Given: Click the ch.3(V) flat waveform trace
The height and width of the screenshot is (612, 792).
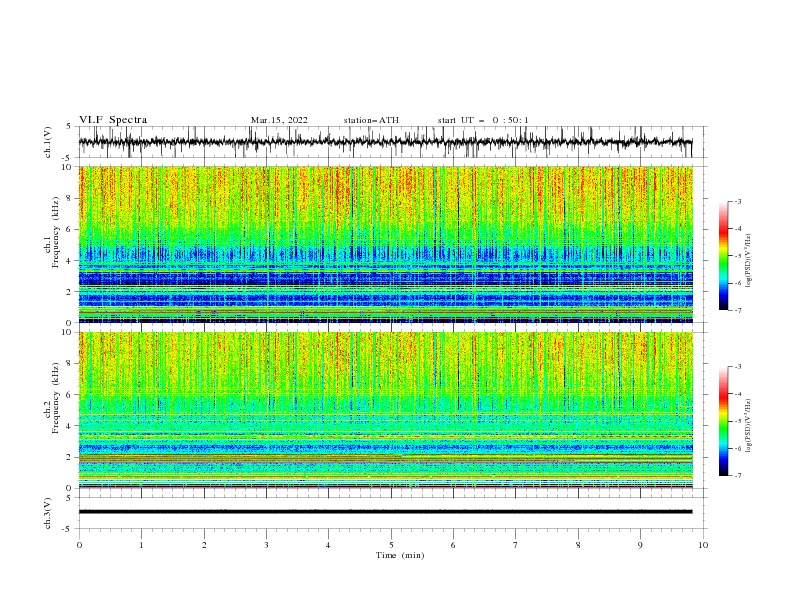Looking at the screenshot, I should (x=385, y=512).
